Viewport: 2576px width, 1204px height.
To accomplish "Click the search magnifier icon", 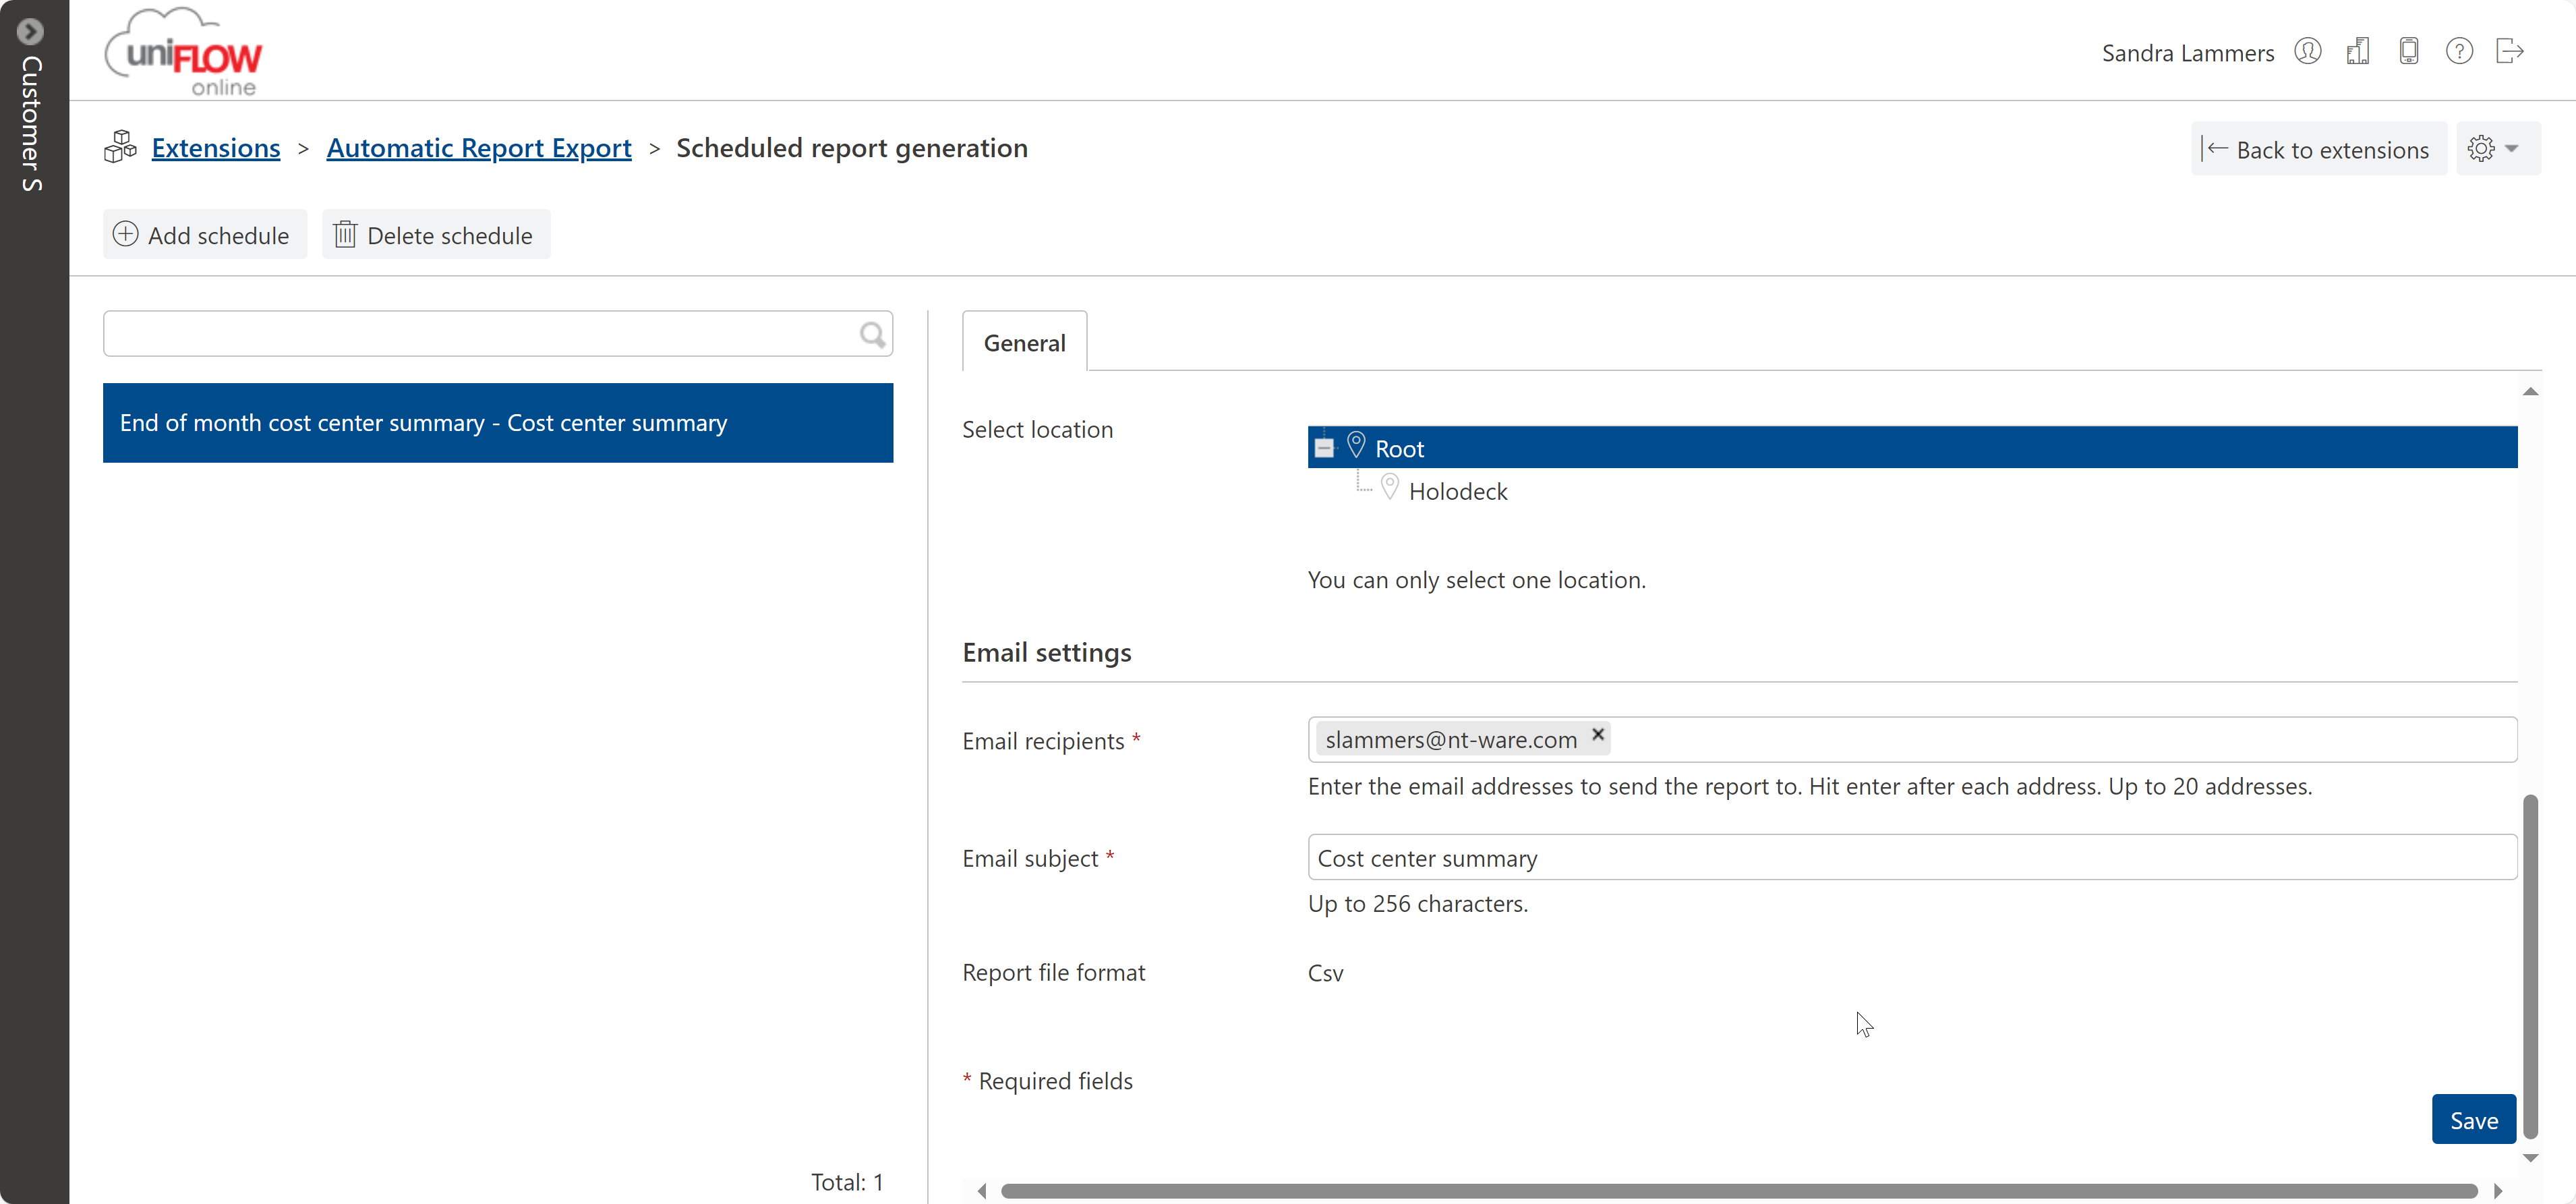I will (x=872, y=334).
